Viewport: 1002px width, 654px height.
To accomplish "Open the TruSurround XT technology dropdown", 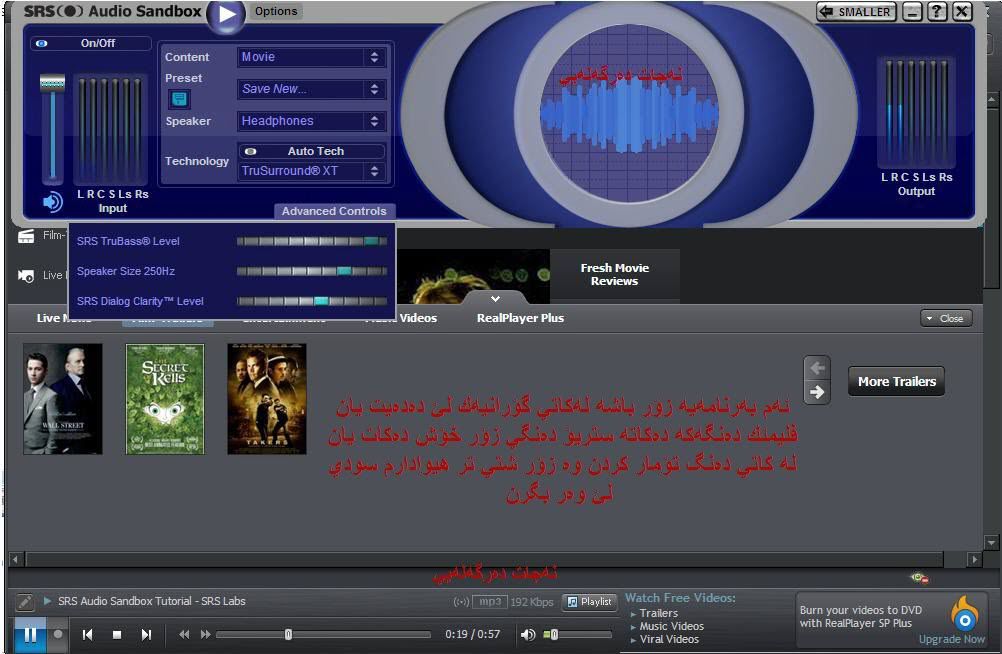I will (311, 171).
